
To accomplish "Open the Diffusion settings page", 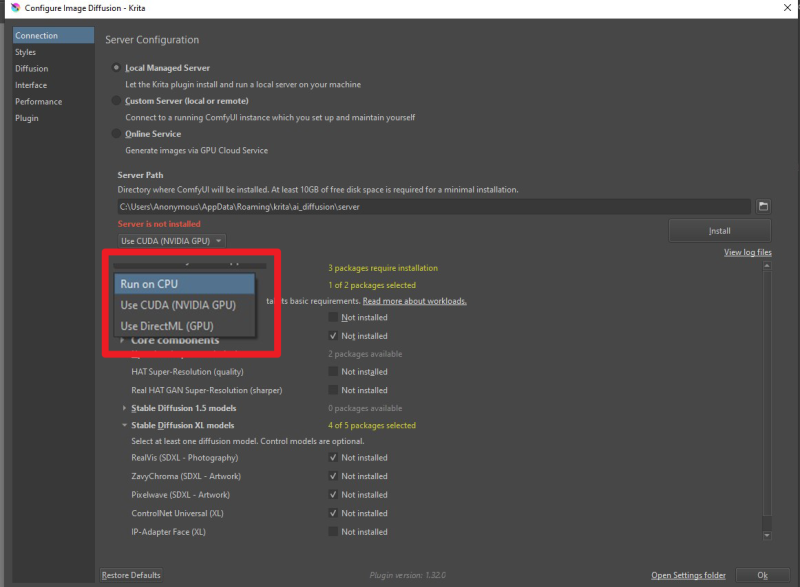I will pos(53,68).
